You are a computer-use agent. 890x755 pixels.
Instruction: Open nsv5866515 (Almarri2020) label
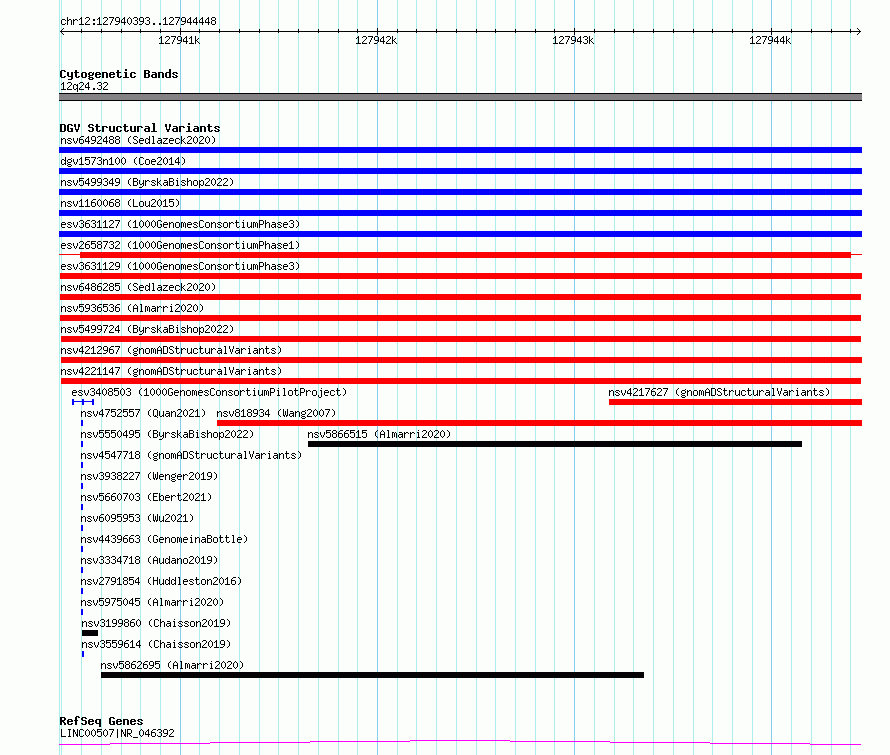[x=379, y=434]
